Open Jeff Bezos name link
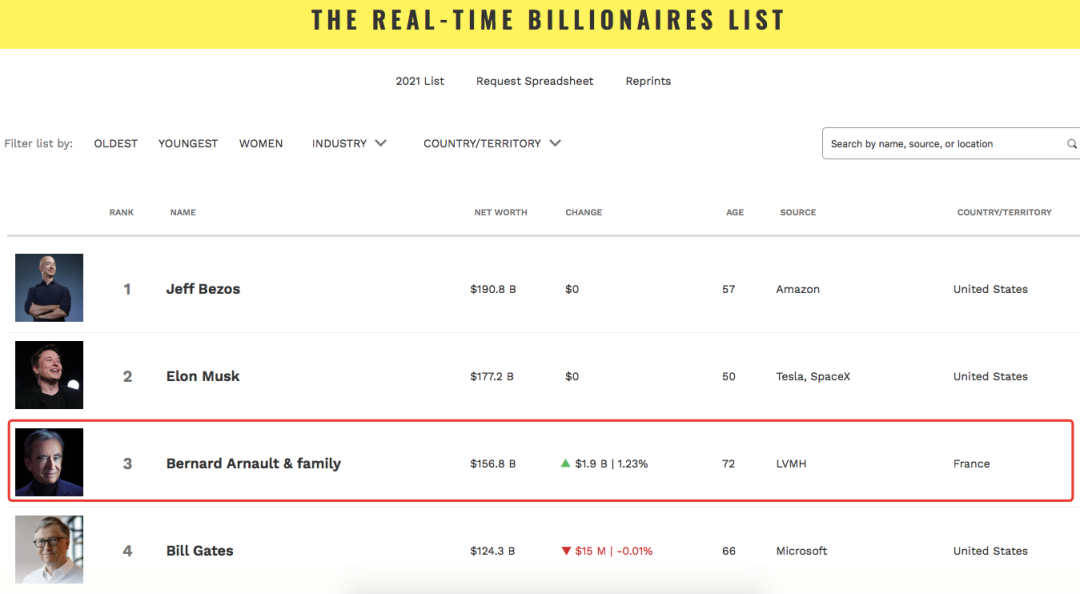Screen dimensions: 1080x594 [203, 289]
